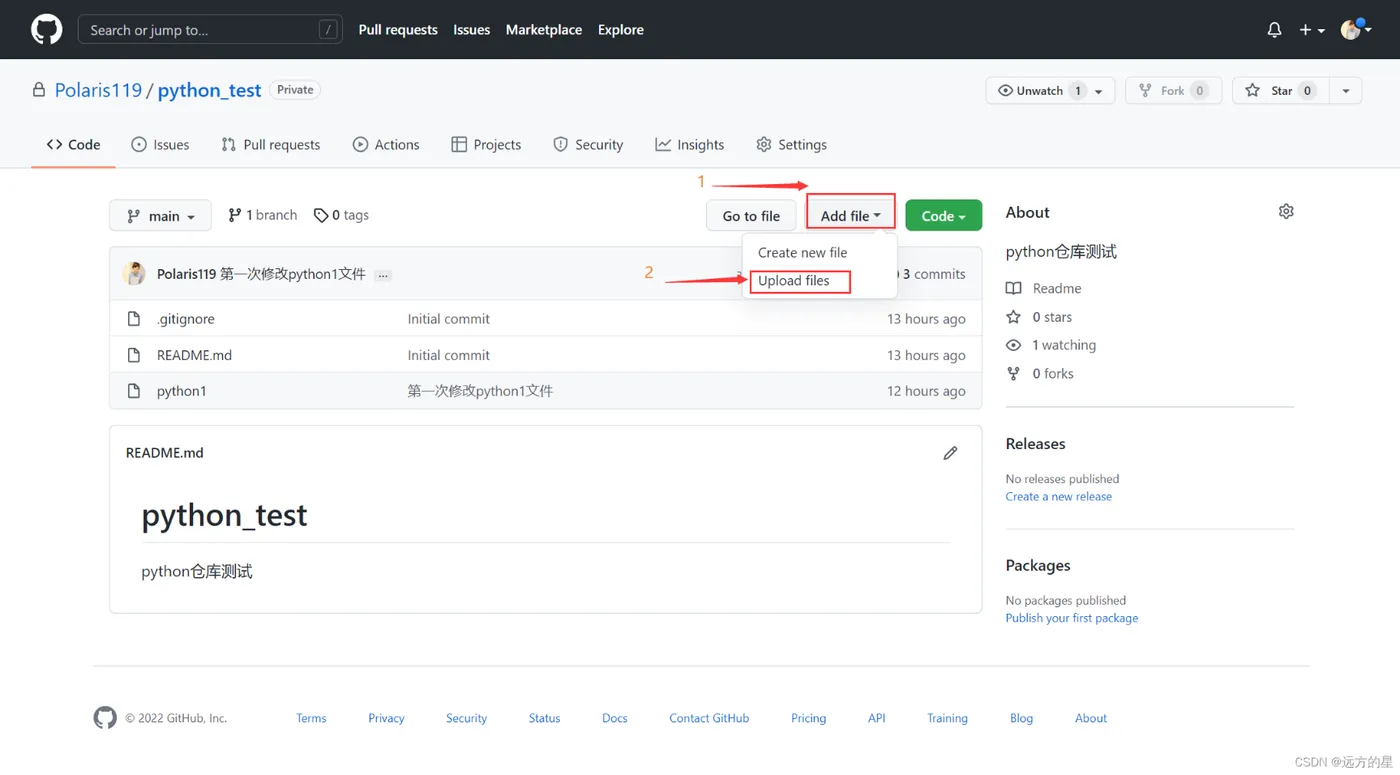Switch to the Actions tab
1400x775 pixels.
386,145
